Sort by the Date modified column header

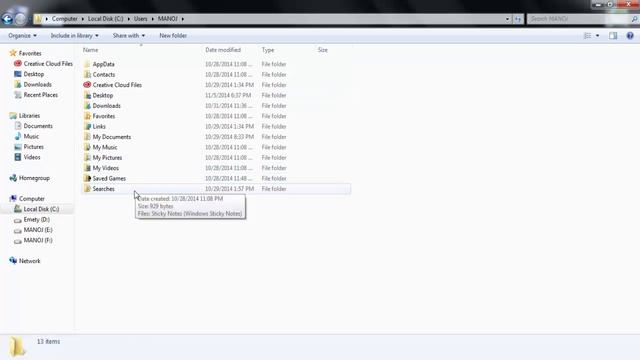click(x=223, y=50)
